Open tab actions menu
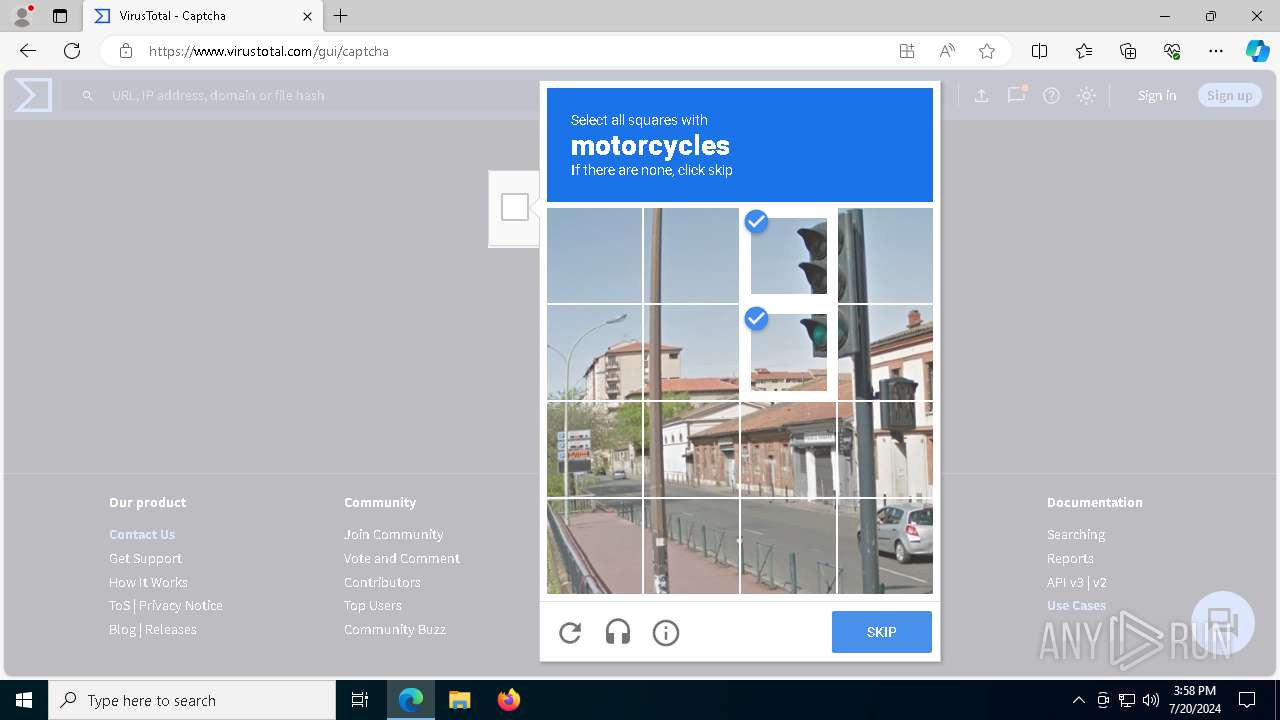Image resolution: width=1280 pixels, height=720 pixels. (x=60, y=16)
